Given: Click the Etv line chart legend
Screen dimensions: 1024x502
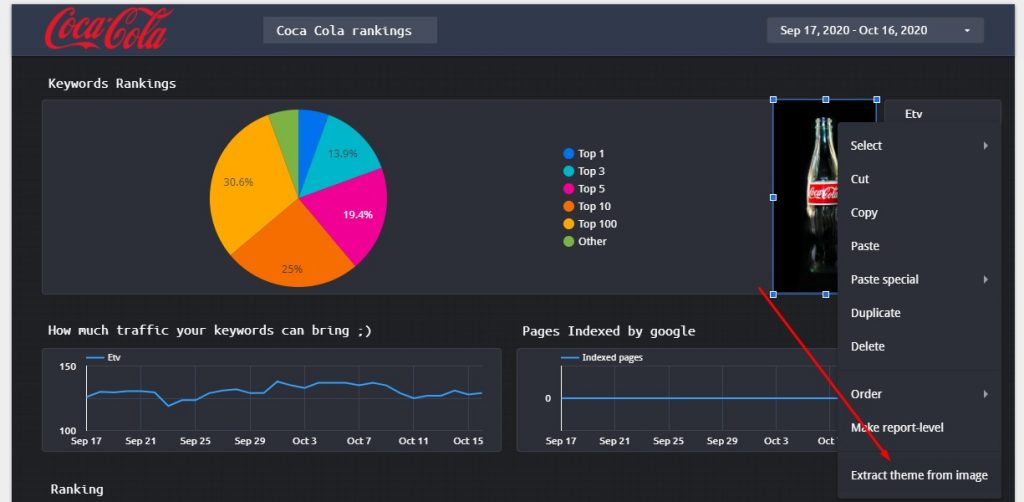Looking at the screenshot, I should pyautogui.click(x=104, y=358).
